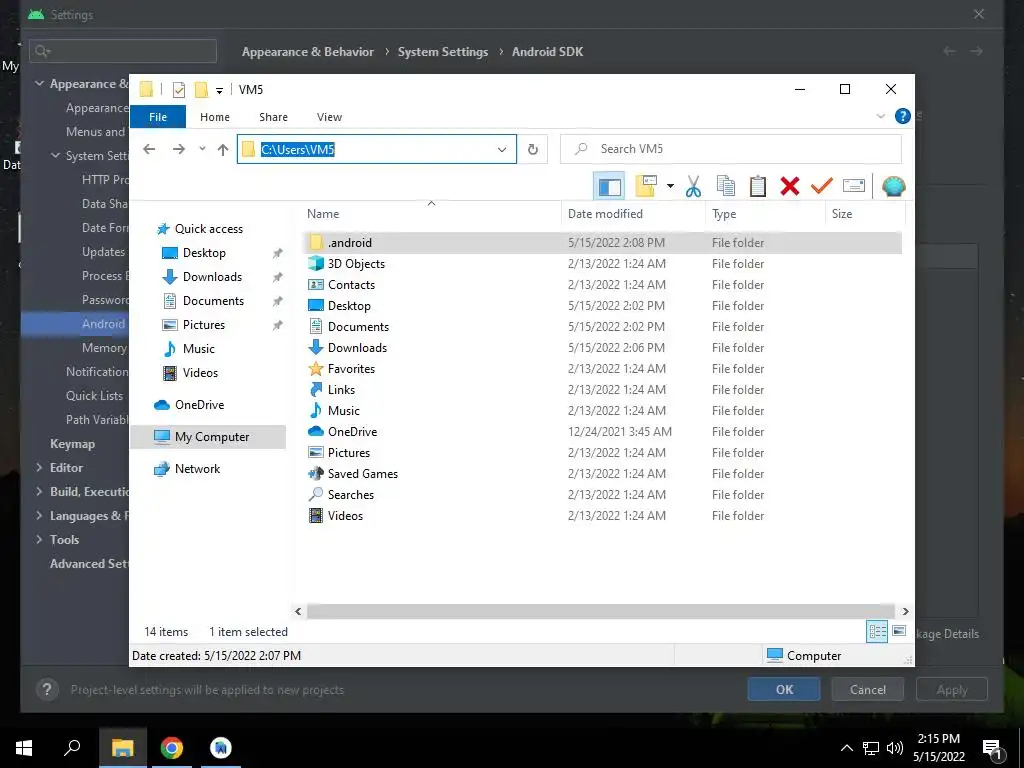Open the Windows Start menu

click(x=24, y=748)
